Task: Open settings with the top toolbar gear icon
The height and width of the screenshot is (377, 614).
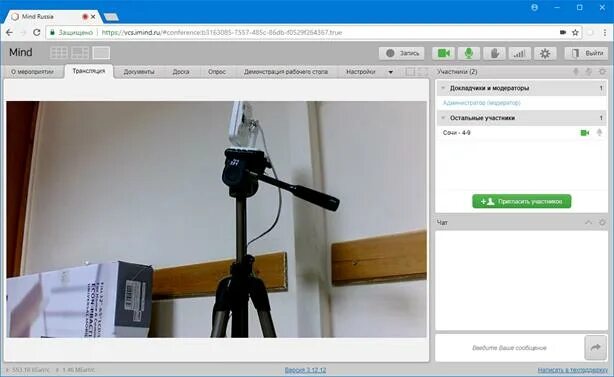Action: (x=545, y=53)
